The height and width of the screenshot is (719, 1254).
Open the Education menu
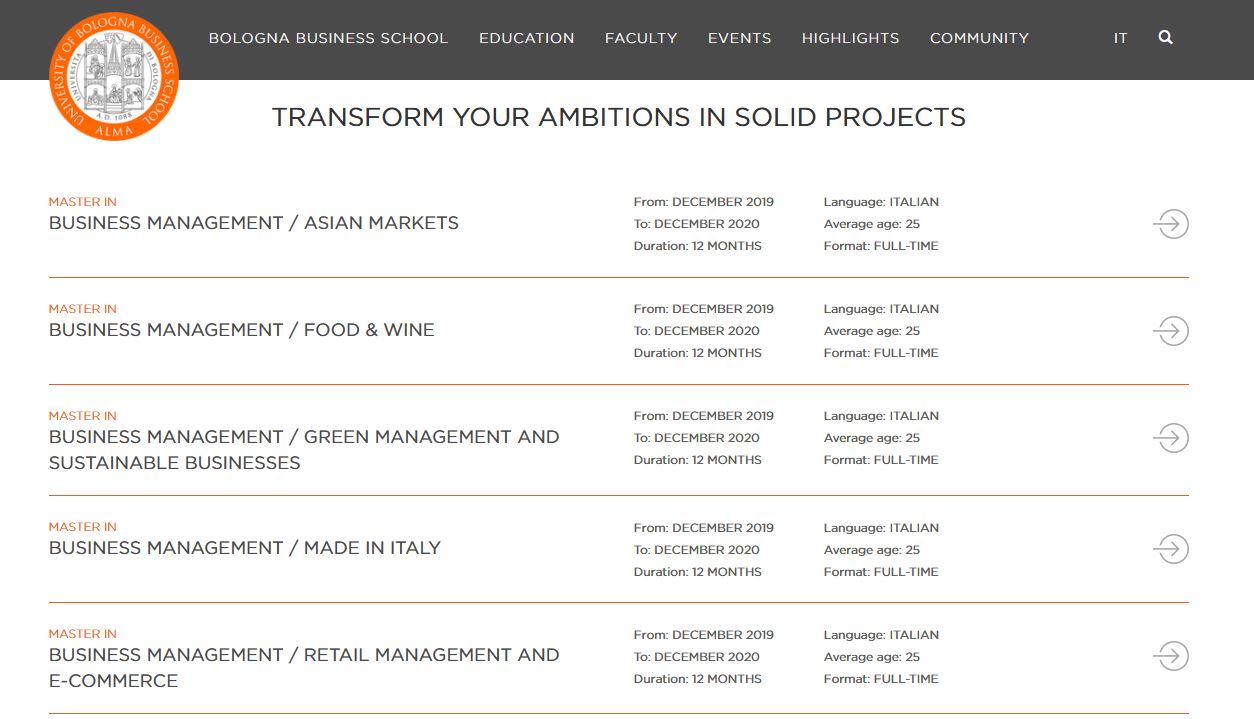point(527,38)
